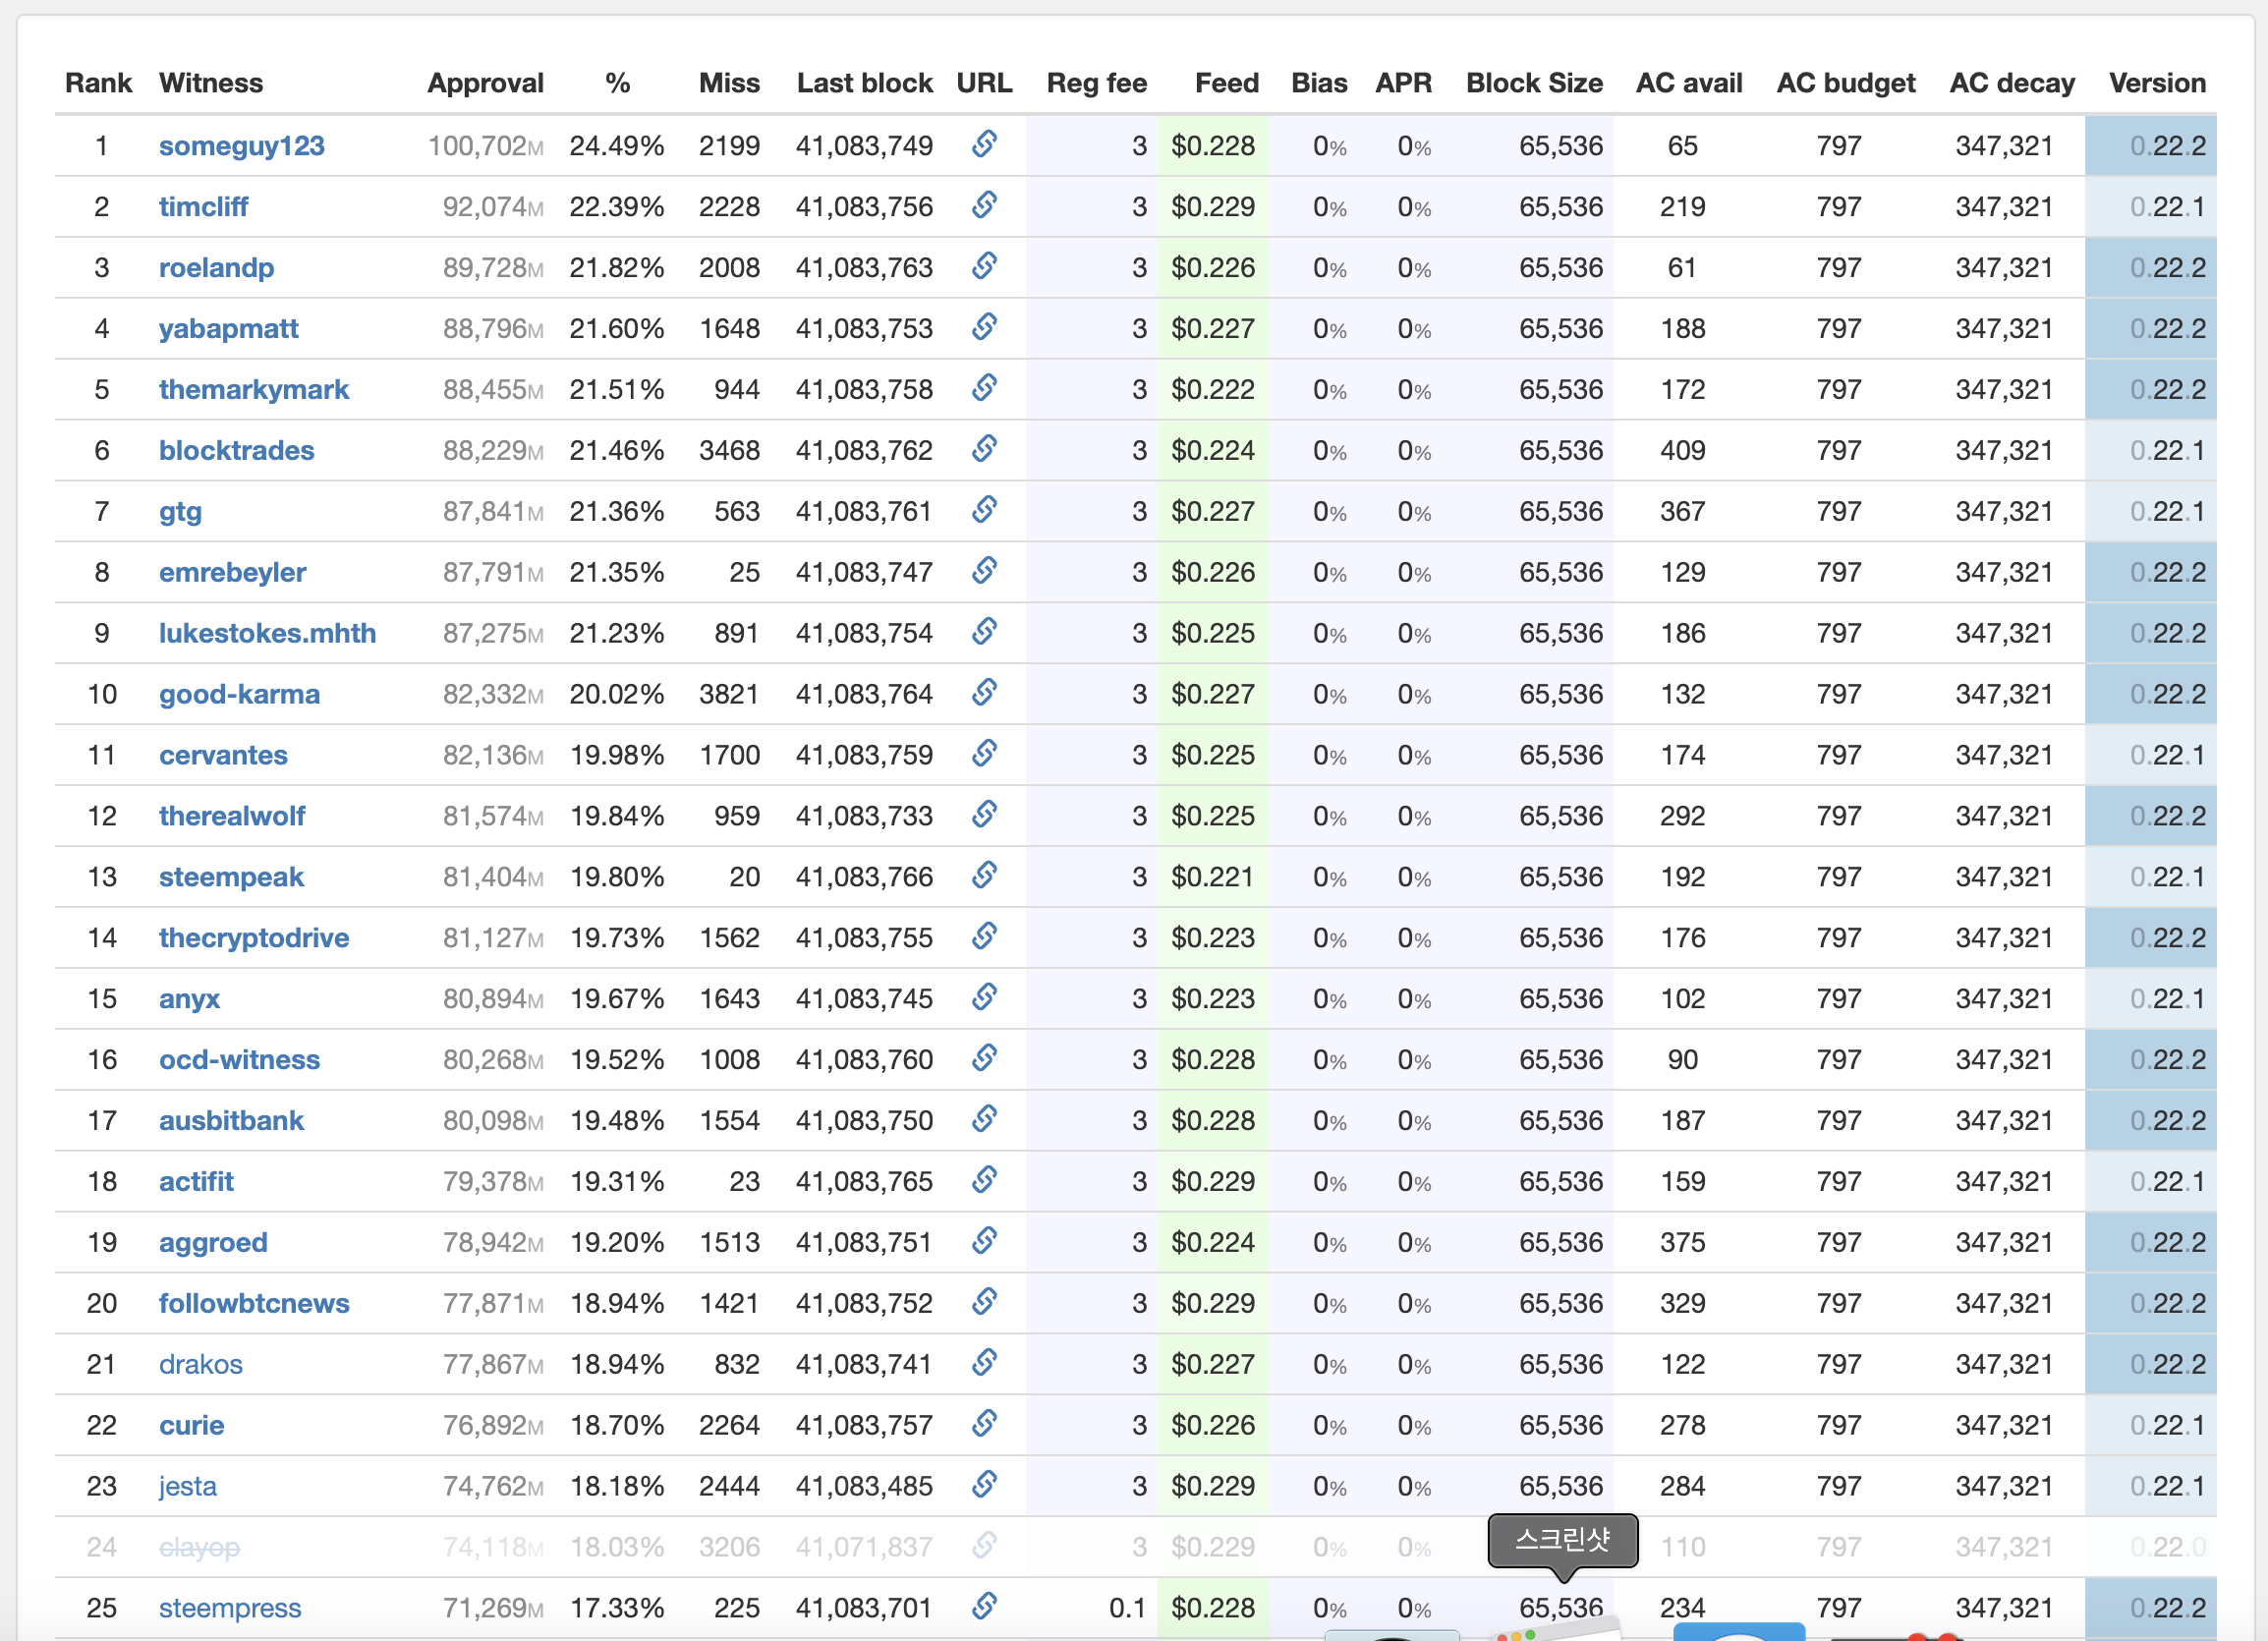Open curie witness link
The image size is (2268, 1641).
pos(192,1427)
